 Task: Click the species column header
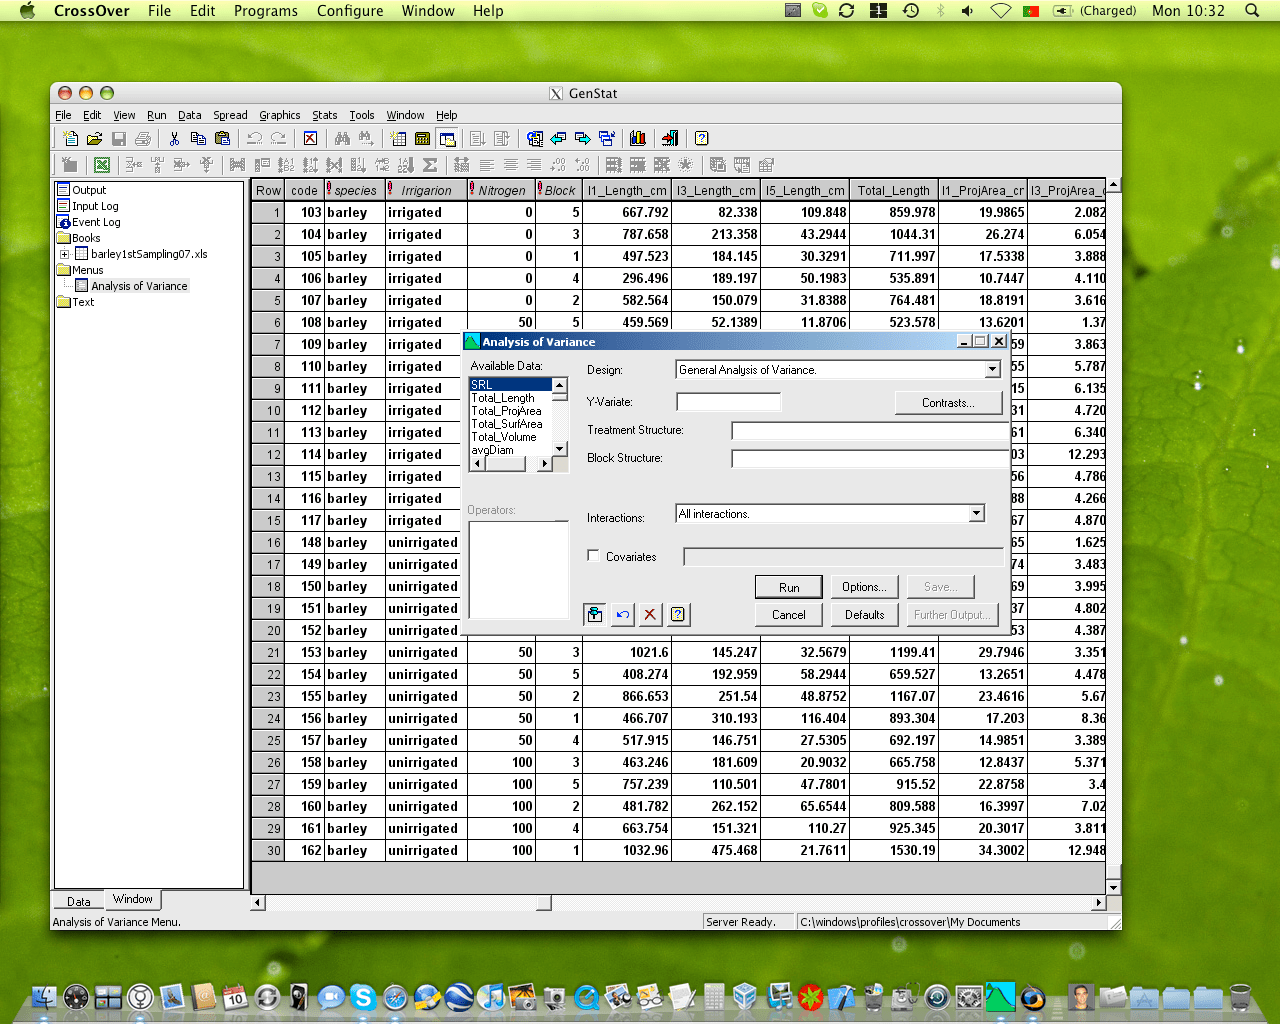(x=354, y=190)
